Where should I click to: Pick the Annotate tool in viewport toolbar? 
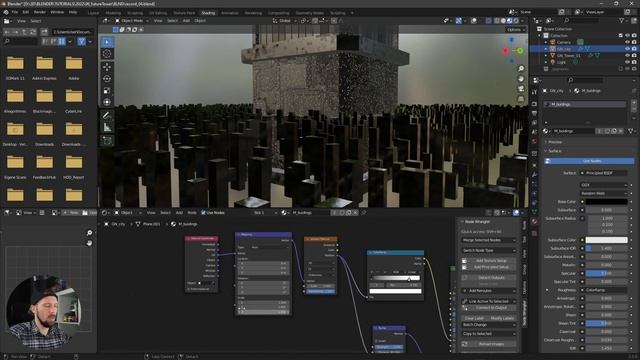tap(107, 116)
